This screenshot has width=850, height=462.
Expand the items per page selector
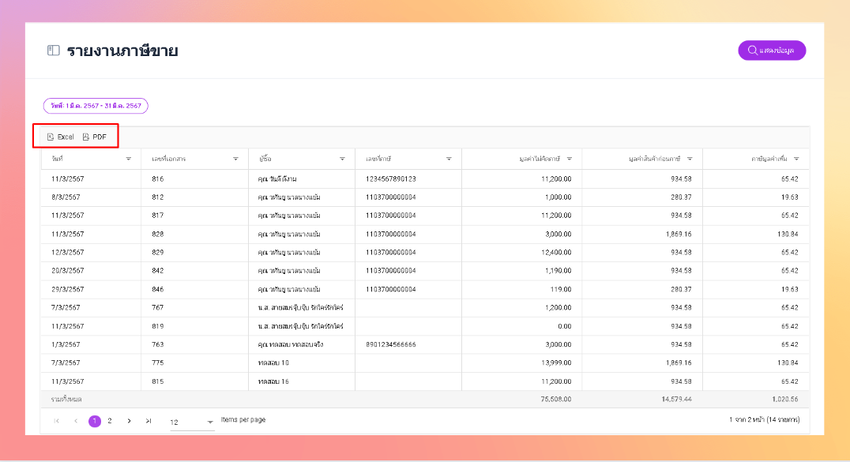(x=192, y=422)
